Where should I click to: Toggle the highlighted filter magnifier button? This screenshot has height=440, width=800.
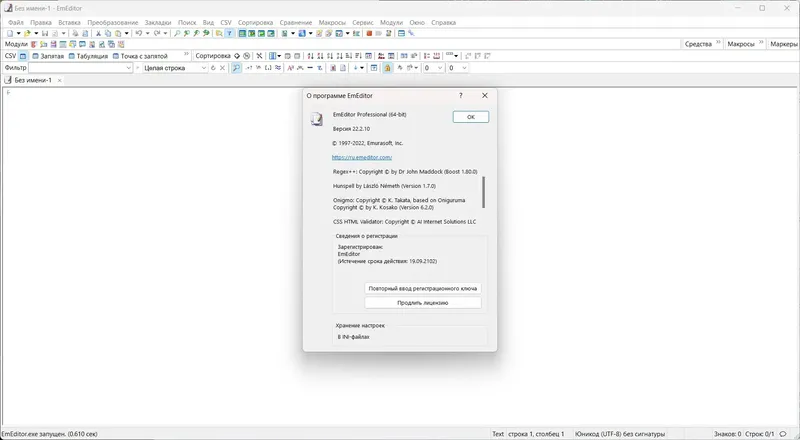tap(236, 68)
